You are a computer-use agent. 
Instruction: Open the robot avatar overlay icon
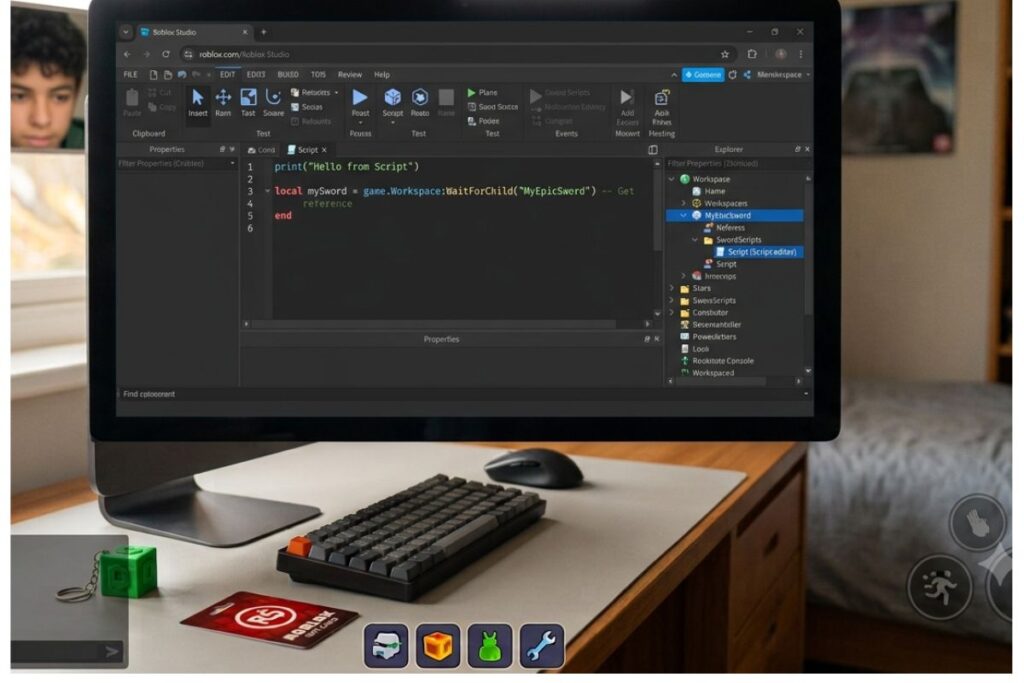point(386,646)
